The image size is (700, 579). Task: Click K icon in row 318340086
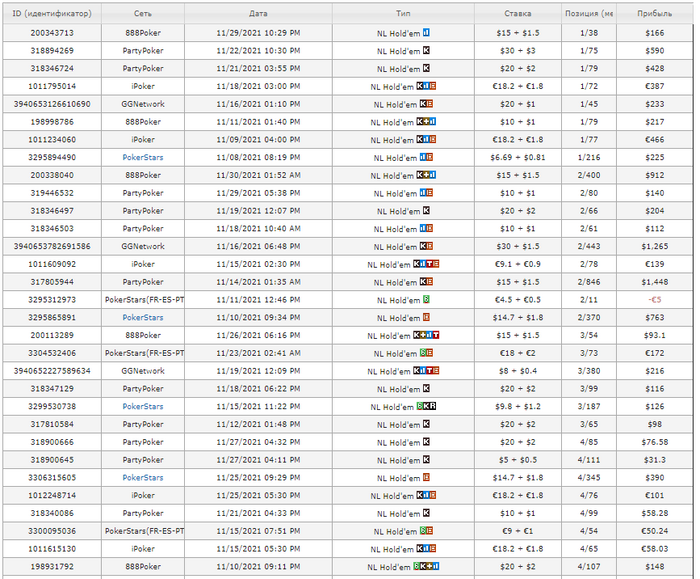point(426,513)
